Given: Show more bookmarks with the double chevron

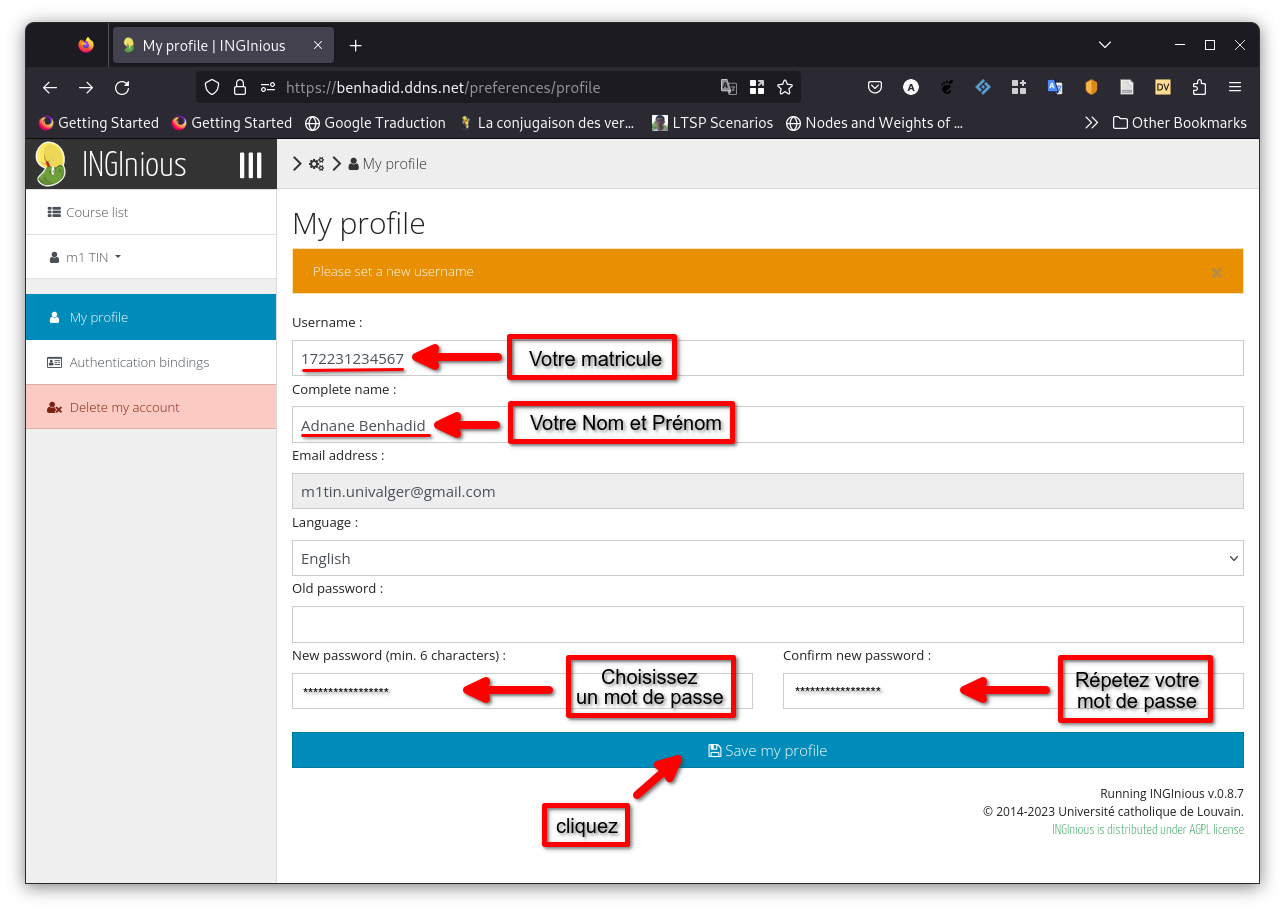Looking at the screenshot, I should [x=1091, y=123].
